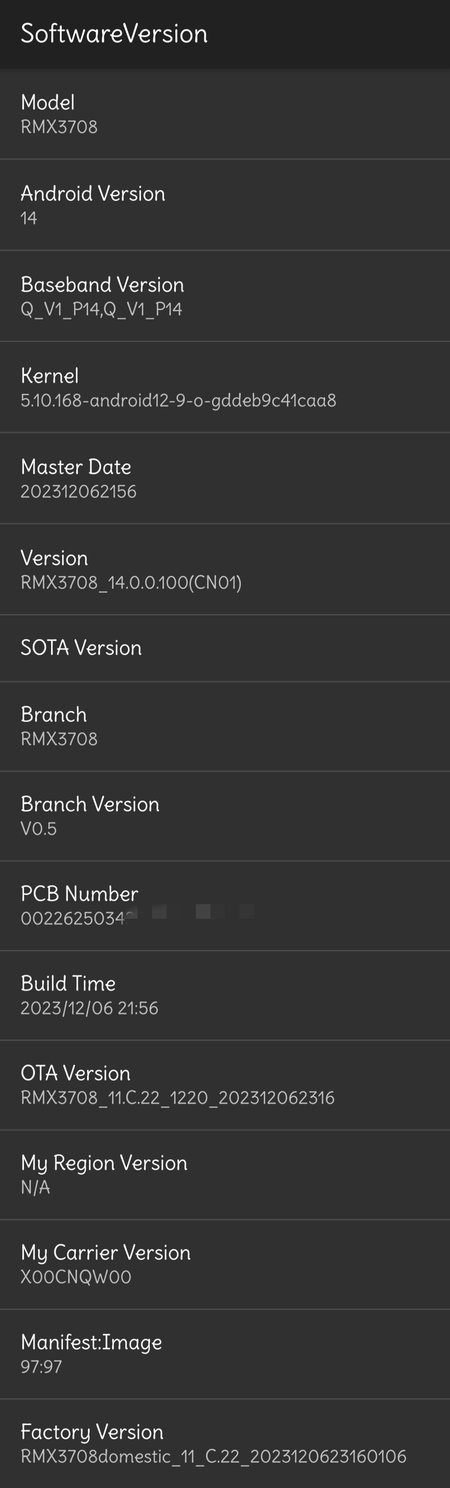Tap the Master Date row
The height and width of the screenshot is (1488, 450).
[x=225, y=478]
